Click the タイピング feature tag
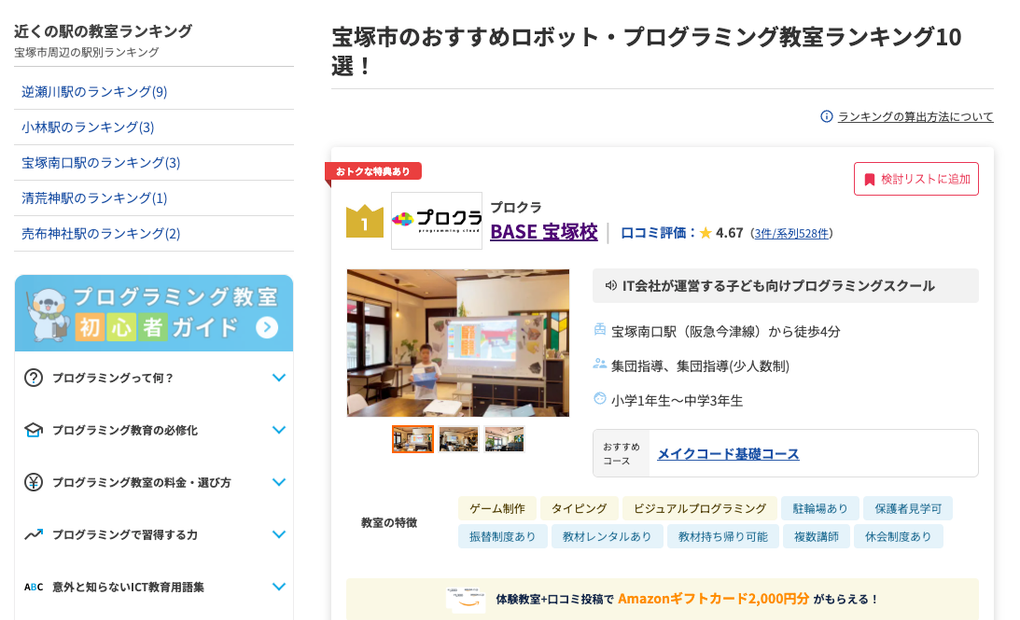Image resolution: width=1020 pixels, height=620 pixels. click(x=579, y=509)
